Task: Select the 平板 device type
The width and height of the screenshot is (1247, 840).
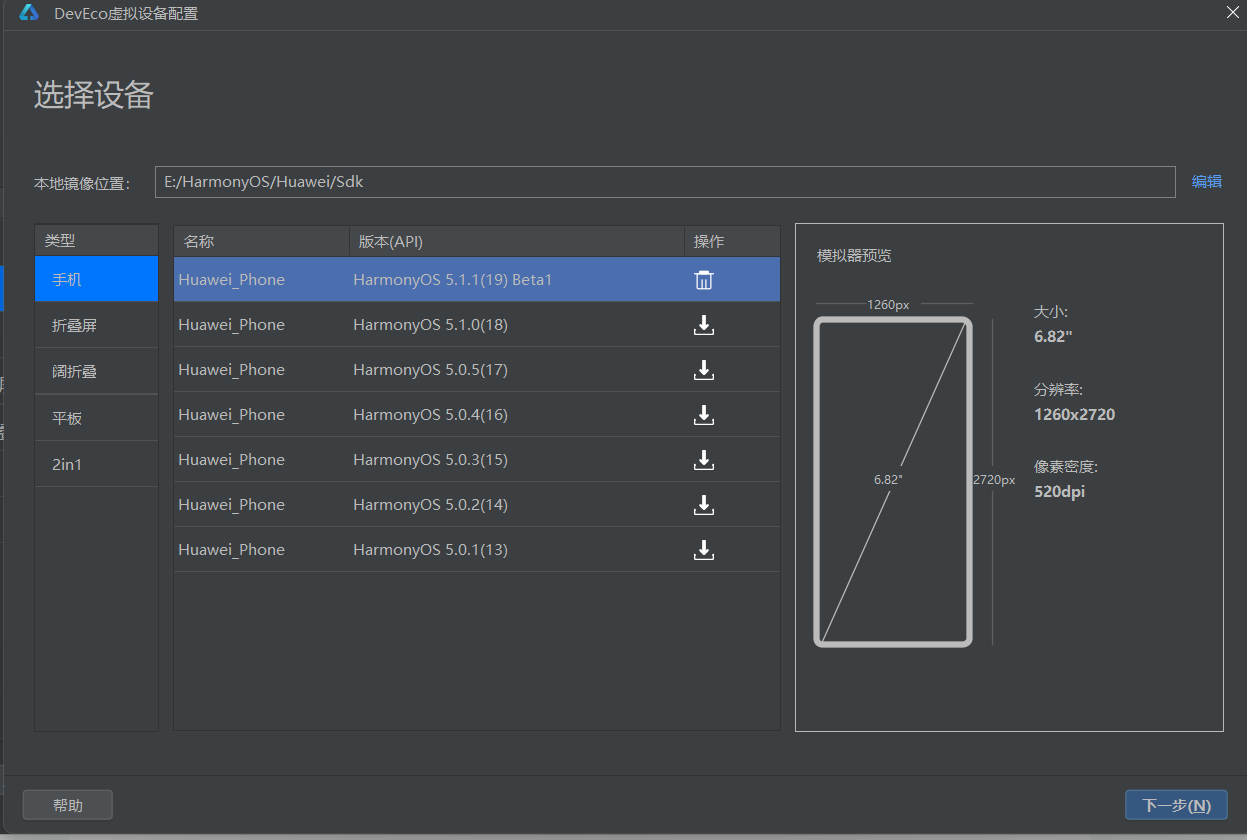Action: 96,418
